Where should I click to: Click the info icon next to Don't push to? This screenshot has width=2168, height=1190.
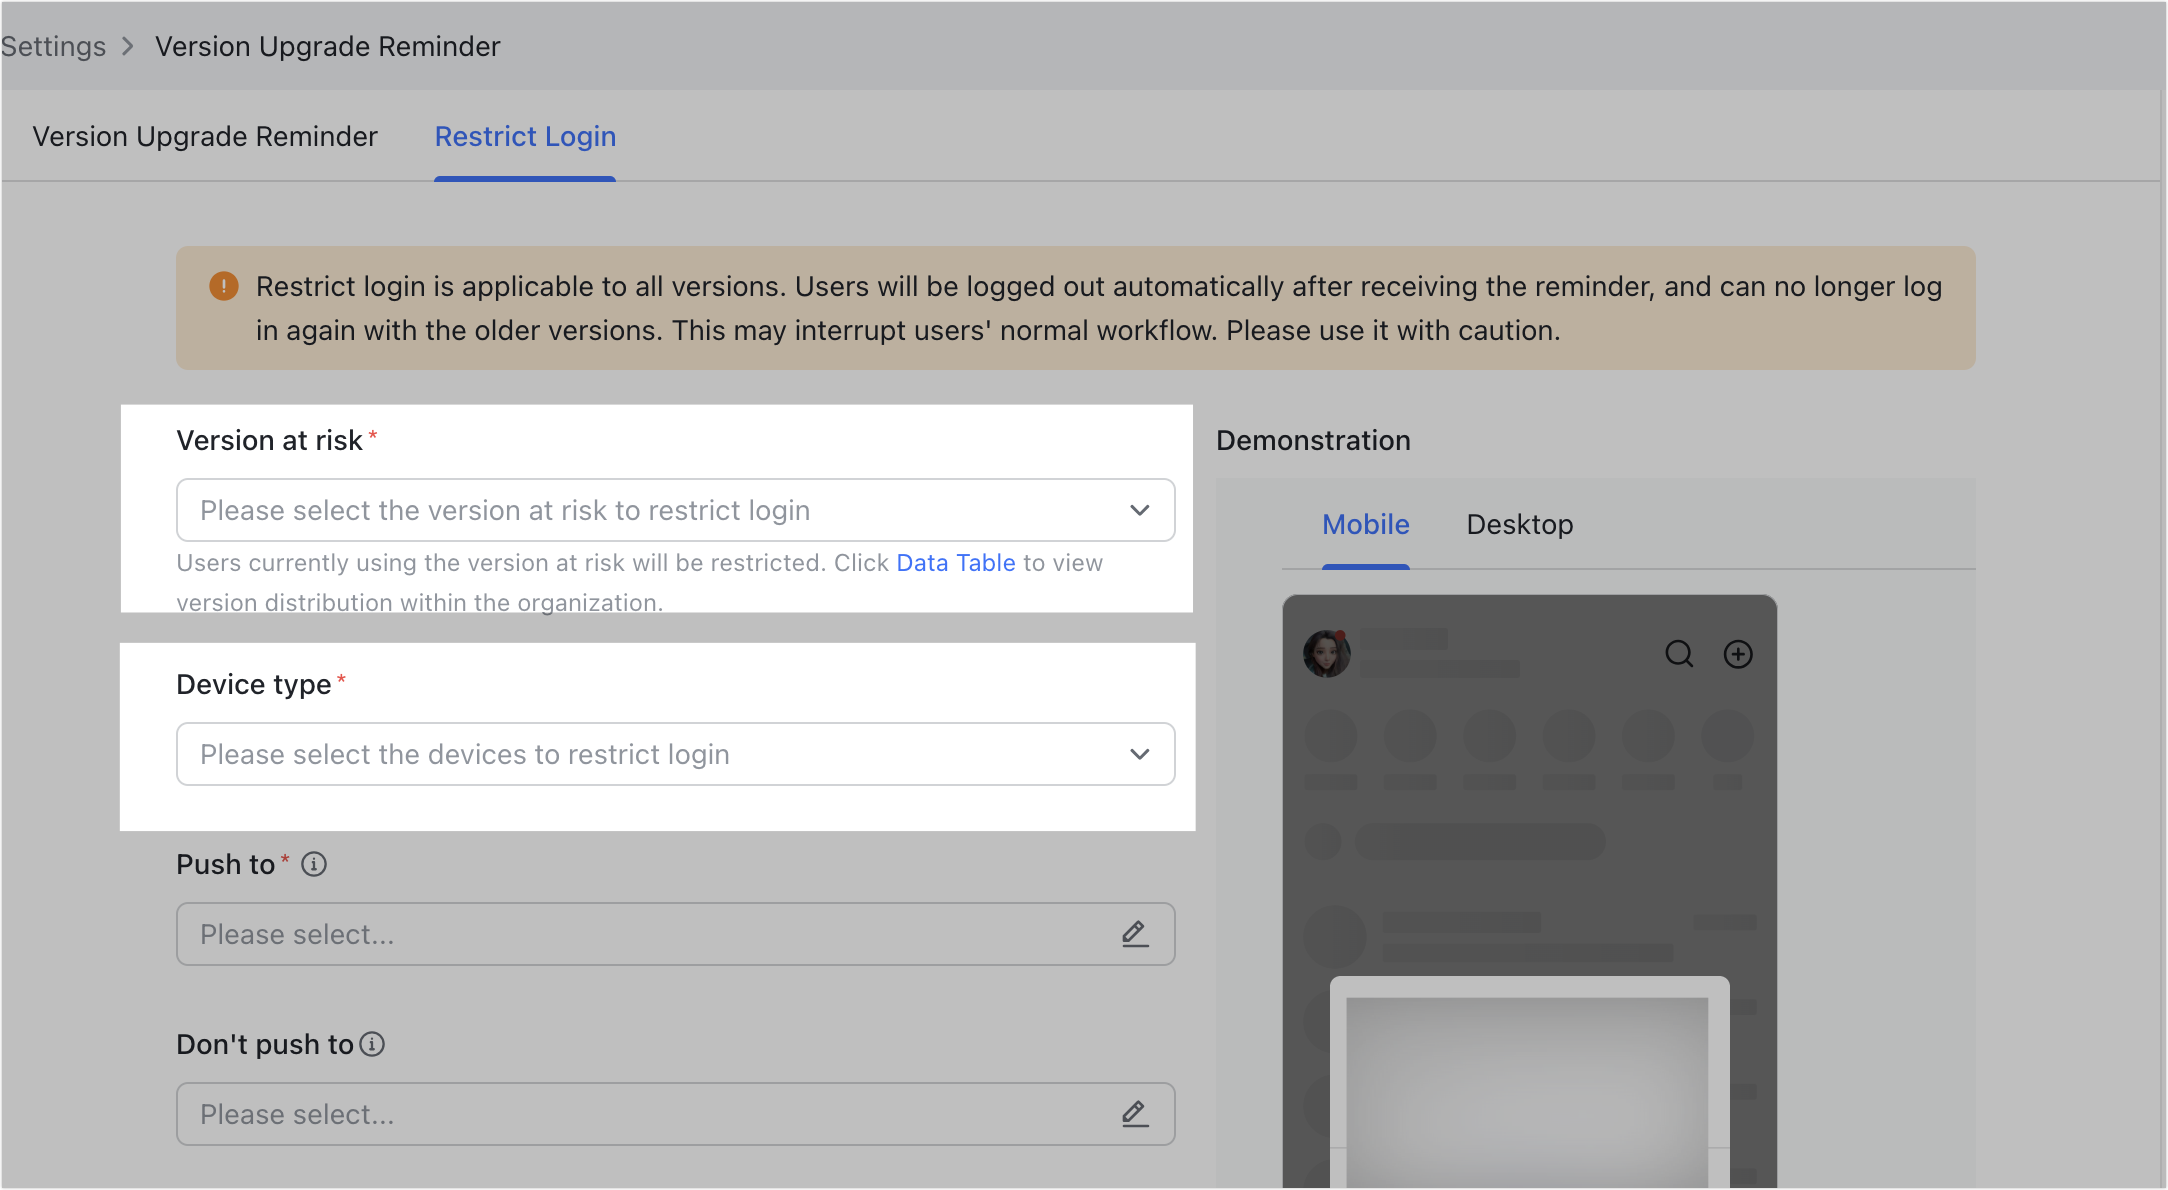372,1044
